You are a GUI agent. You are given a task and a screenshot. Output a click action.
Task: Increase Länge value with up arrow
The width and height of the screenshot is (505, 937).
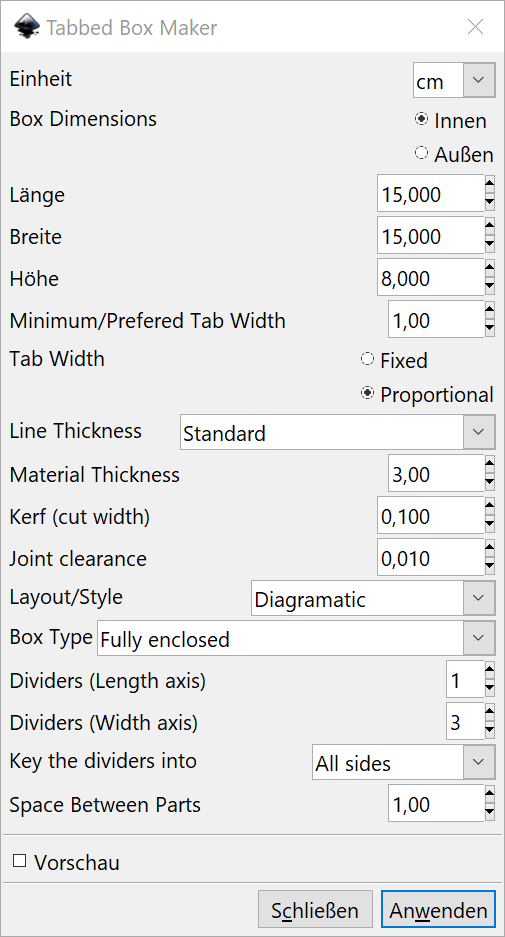click(x=489, y=184)
